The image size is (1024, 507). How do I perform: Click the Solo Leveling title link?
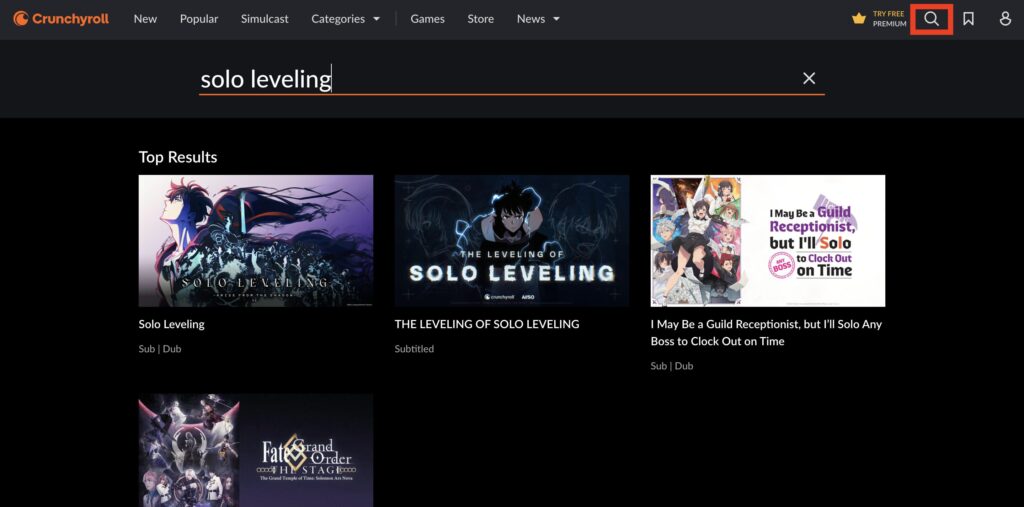(172, 324)
